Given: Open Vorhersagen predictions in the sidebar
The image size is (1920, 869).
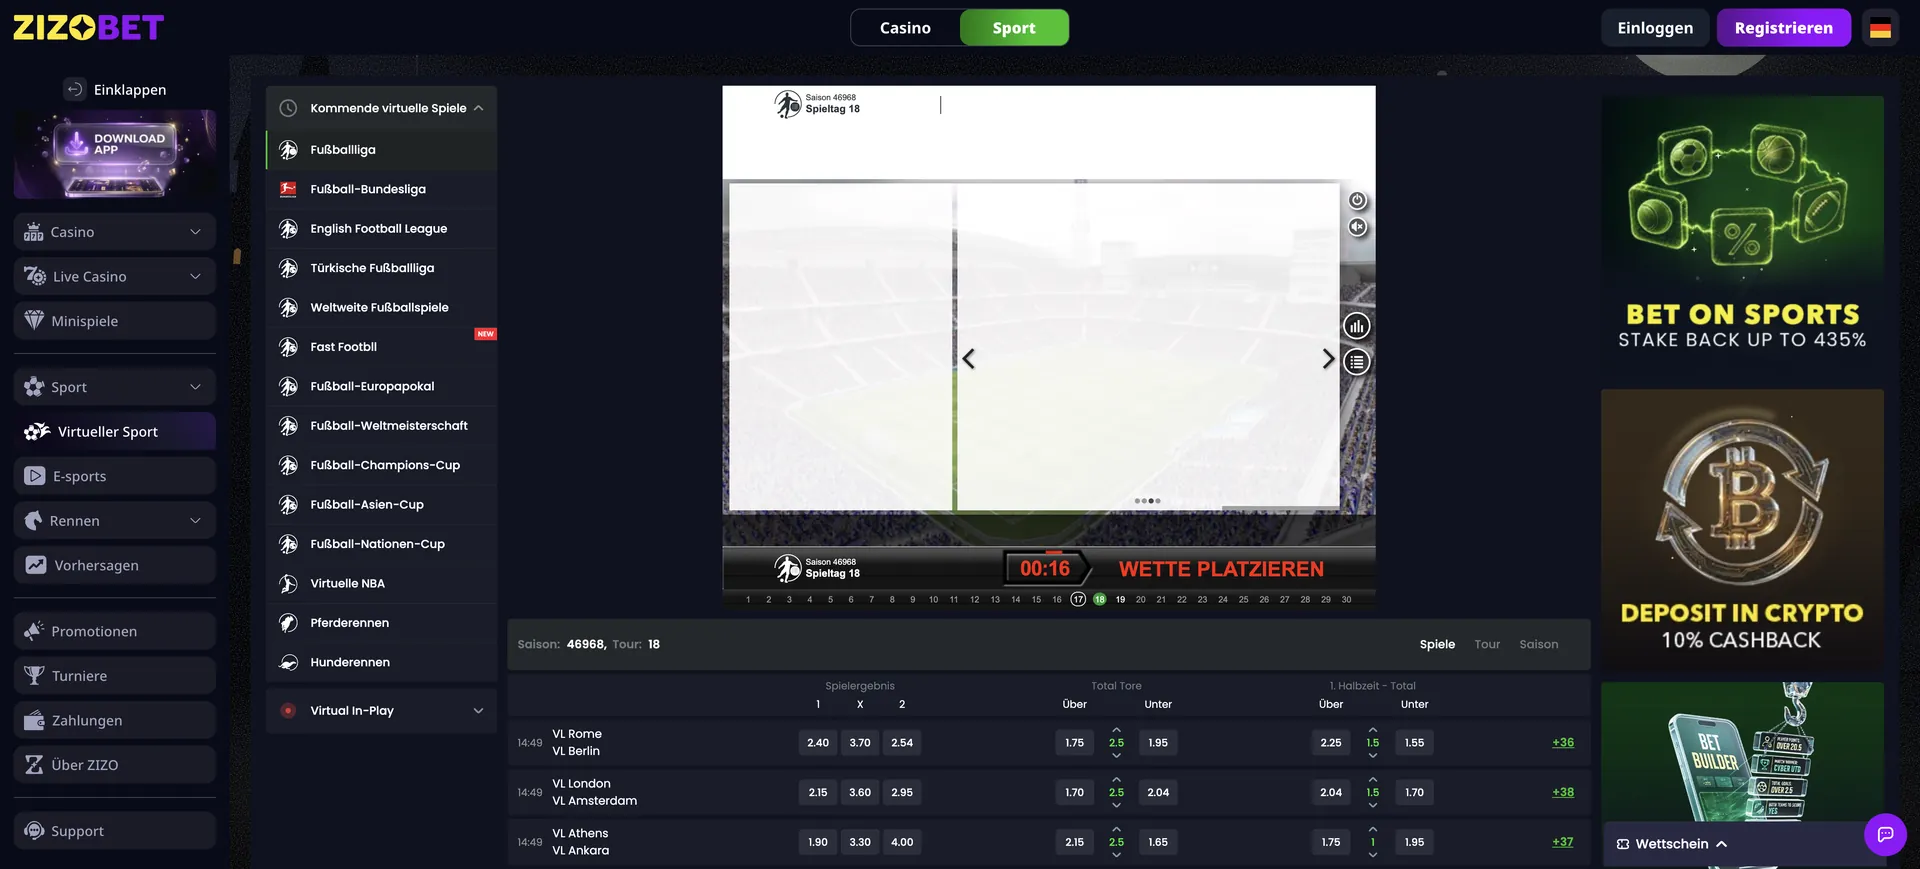Looking at the screenshot, I should 115,565.
